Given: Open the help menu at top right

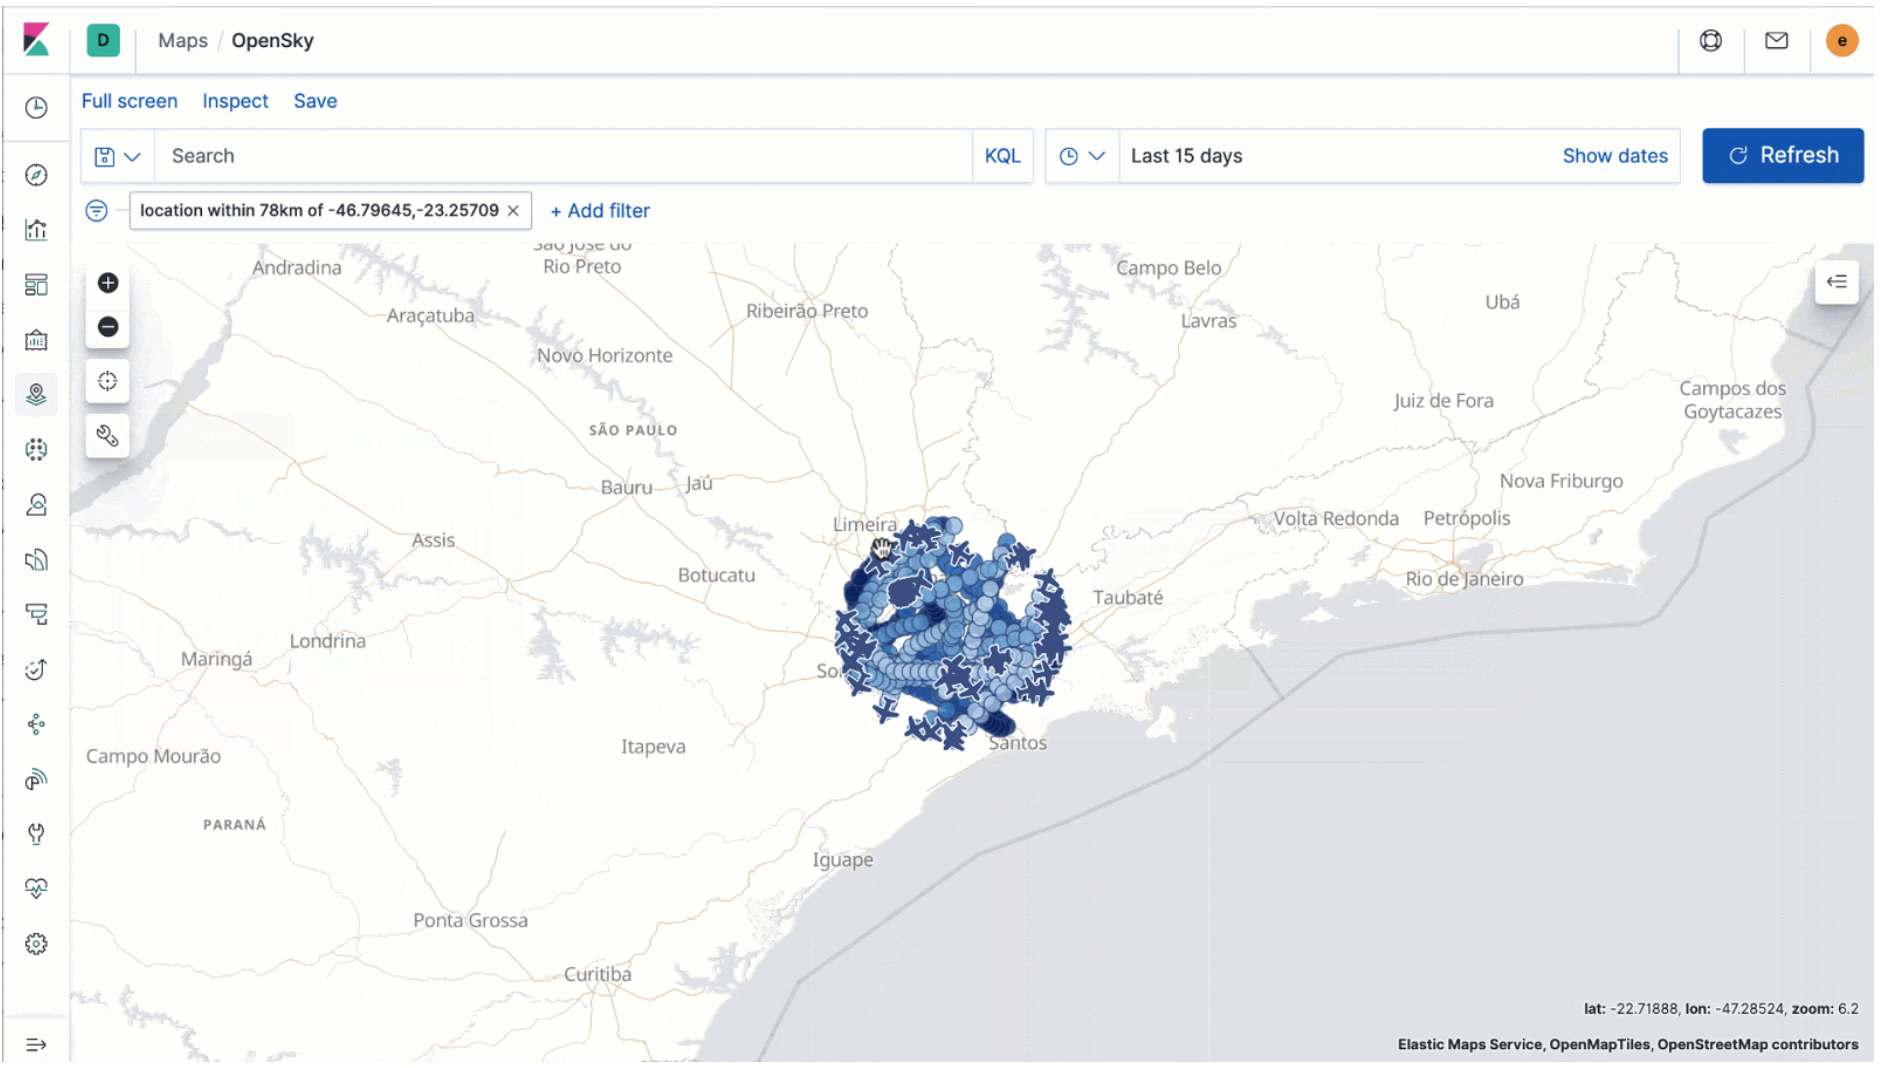Looking at the screenshot, I should tap(1710, 40).
